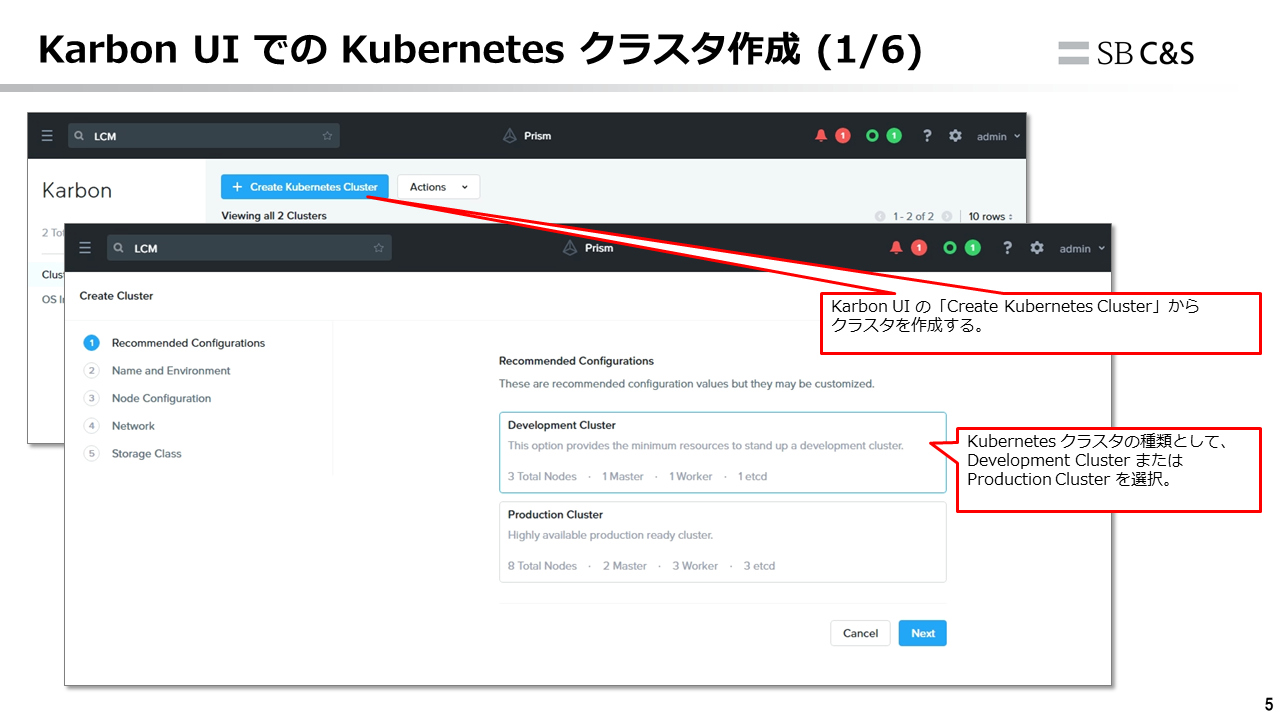The height and width of the screenshot is (720, 1280).
Task: Expand admin user dropdown in front window
Action: pos(1083,249)
